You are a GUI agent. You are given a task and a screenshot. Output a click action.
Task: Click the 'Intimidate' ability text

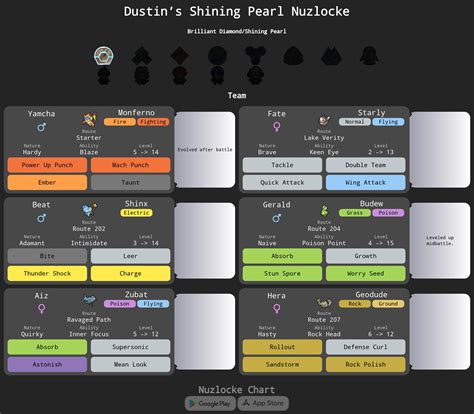(x=89, y=243)
